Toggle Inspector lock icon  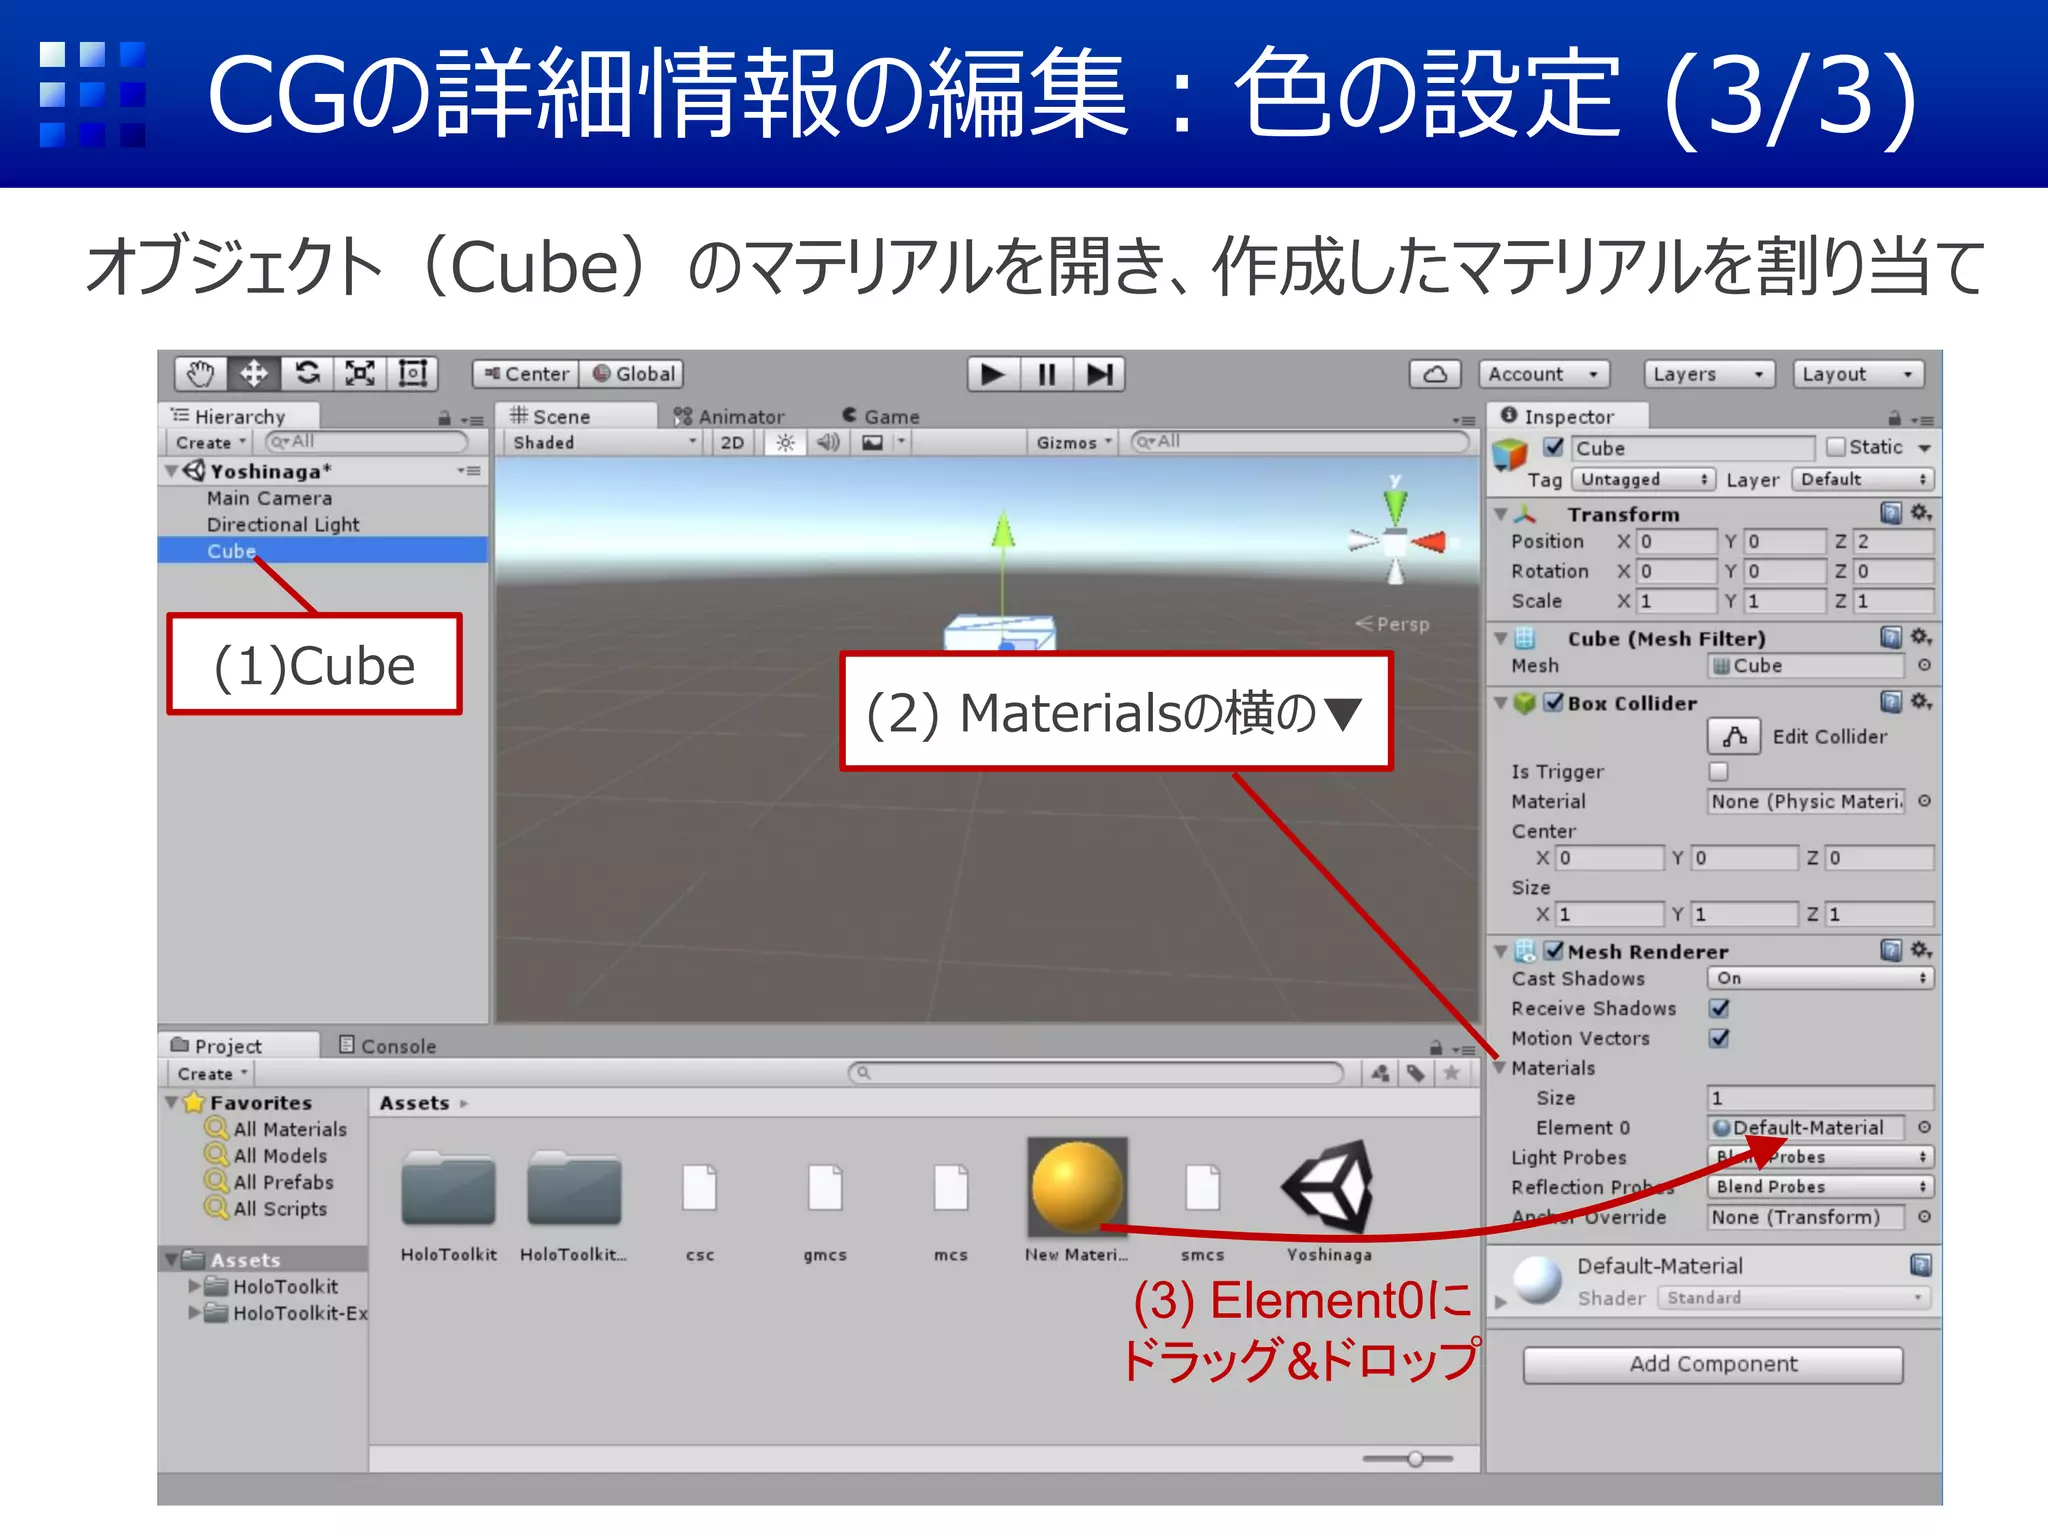point(1894,418)
